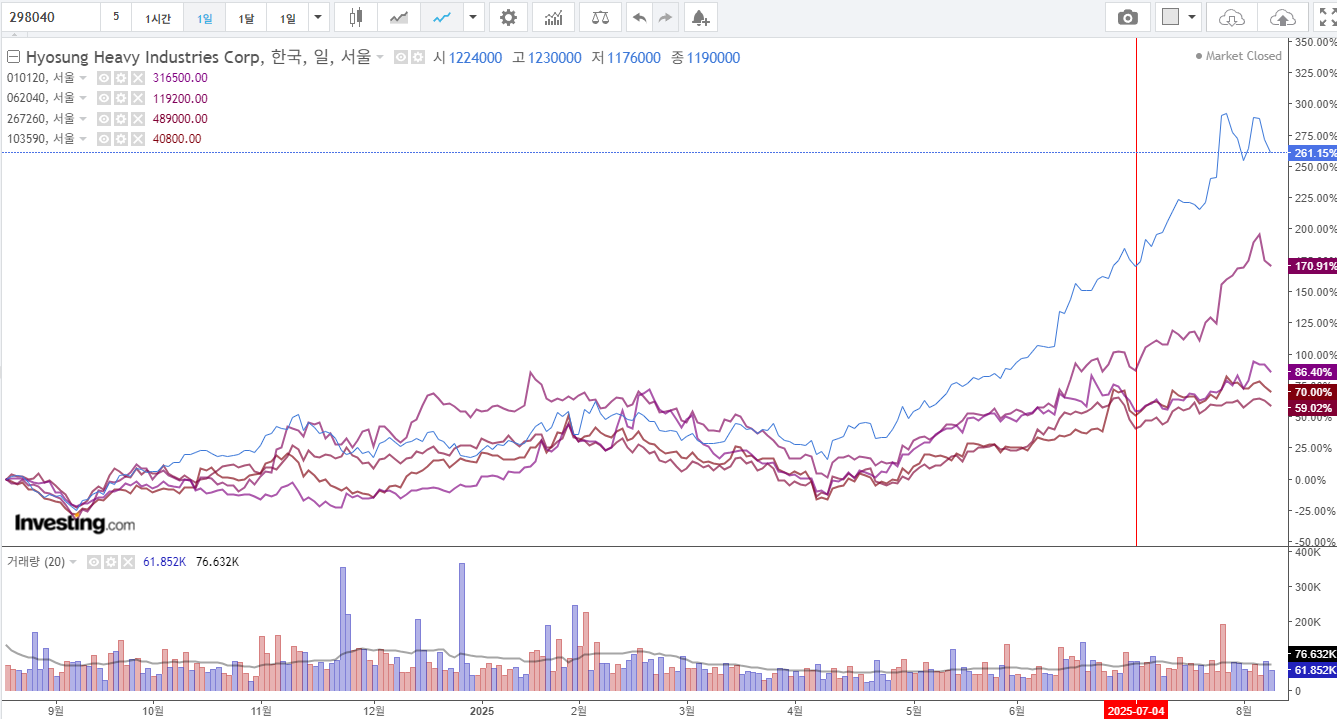This screenshot has height=719, width=1337.
Task: Select the highlighted blue 1일 interval
Action: [204, 18]
